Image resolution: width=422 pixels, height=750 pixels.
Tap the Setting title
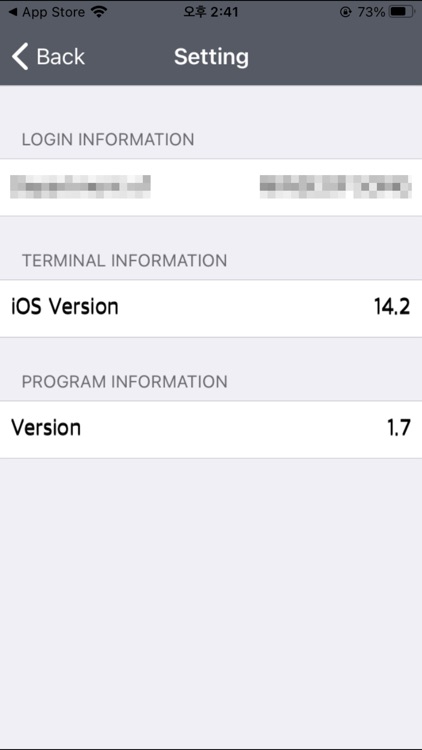click(x=211, y=57)
